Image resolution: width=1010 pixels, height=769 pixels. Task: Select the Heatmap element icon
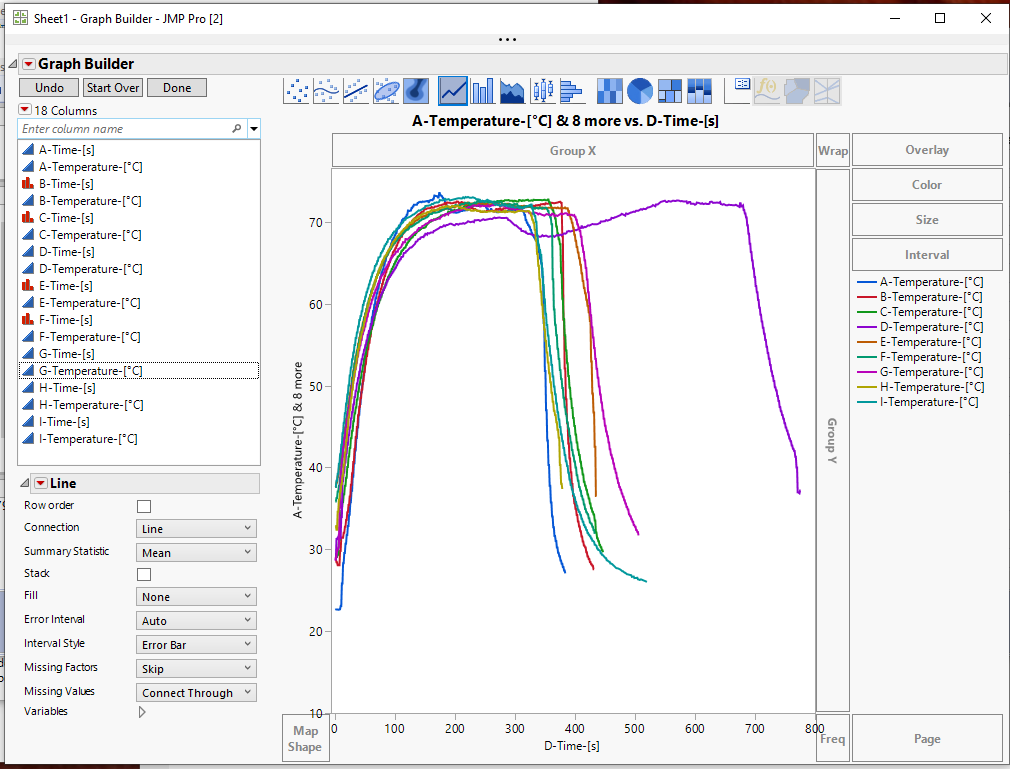(x=609, y=90)
